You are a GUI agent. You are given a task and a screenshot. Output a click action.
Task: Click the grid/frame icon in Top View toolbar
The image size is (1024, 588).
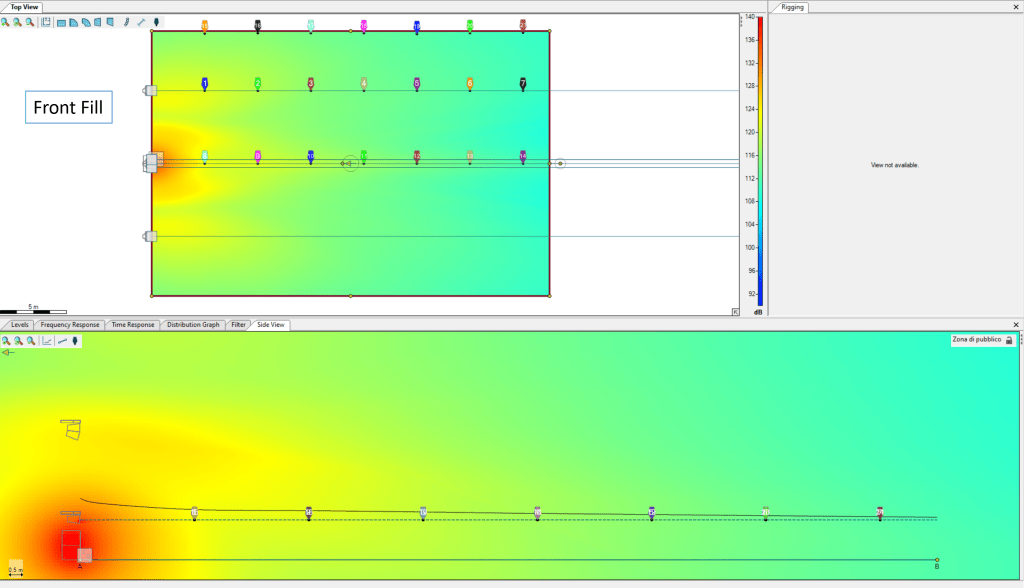pyautogui.click(x=46, y=21)
